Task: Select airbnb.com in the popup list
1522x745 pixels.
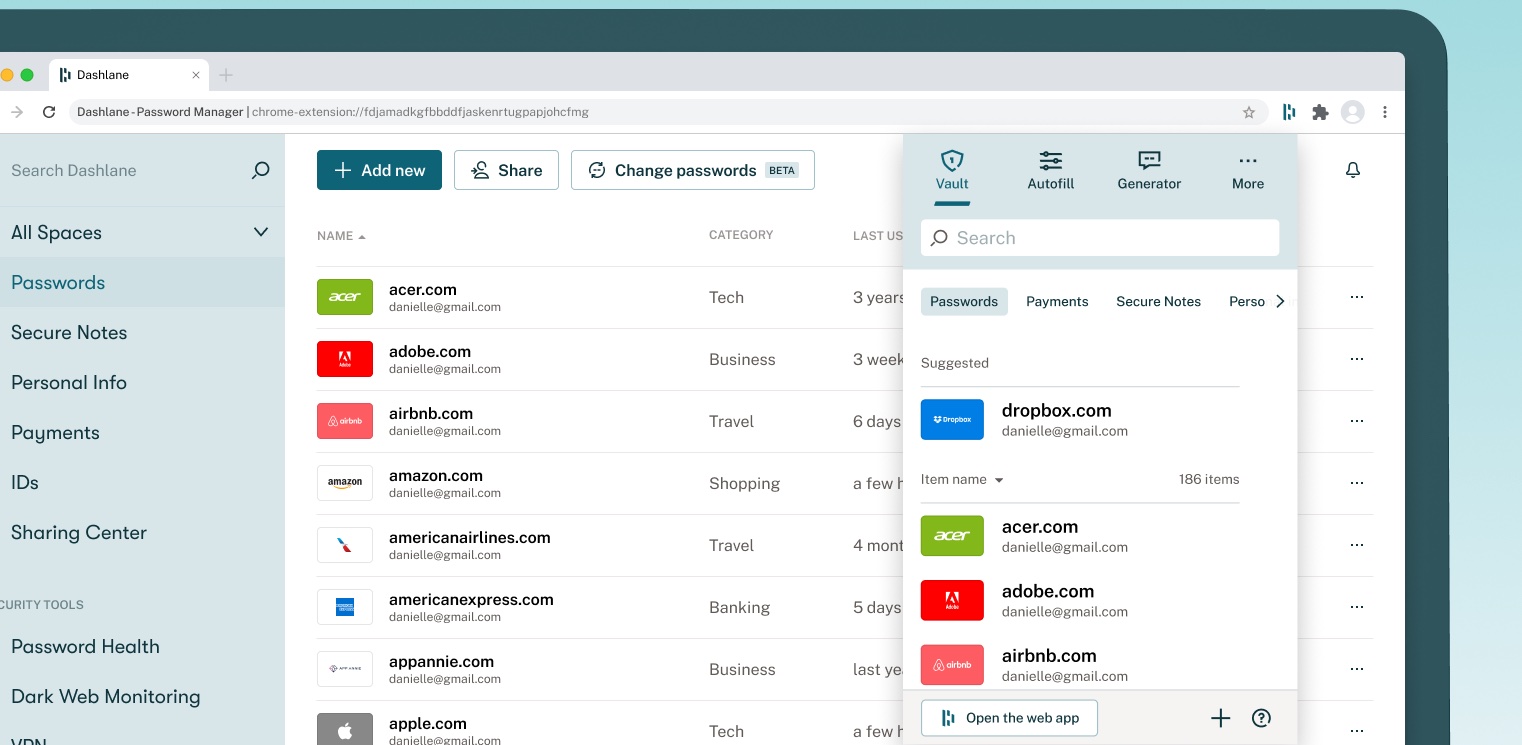Action: click(1080, 665)
